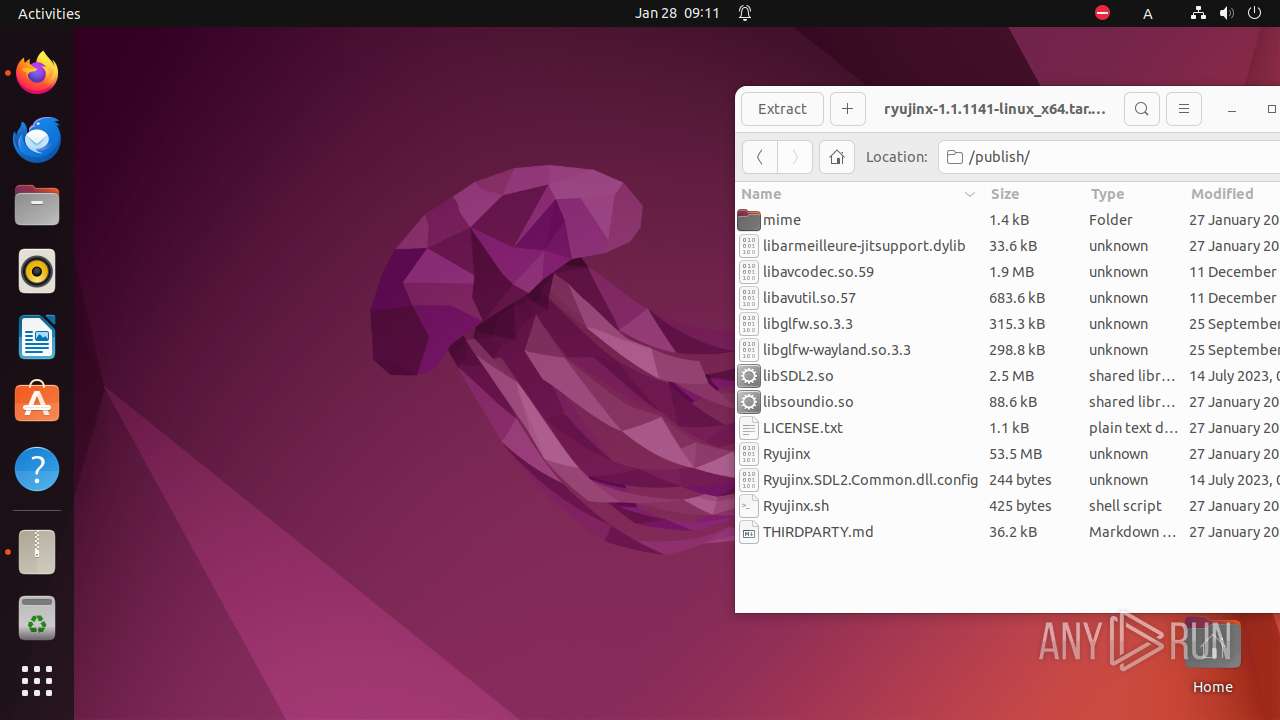Sort by the Name column header
This screenshot has height=720, width=1280.
859,194
